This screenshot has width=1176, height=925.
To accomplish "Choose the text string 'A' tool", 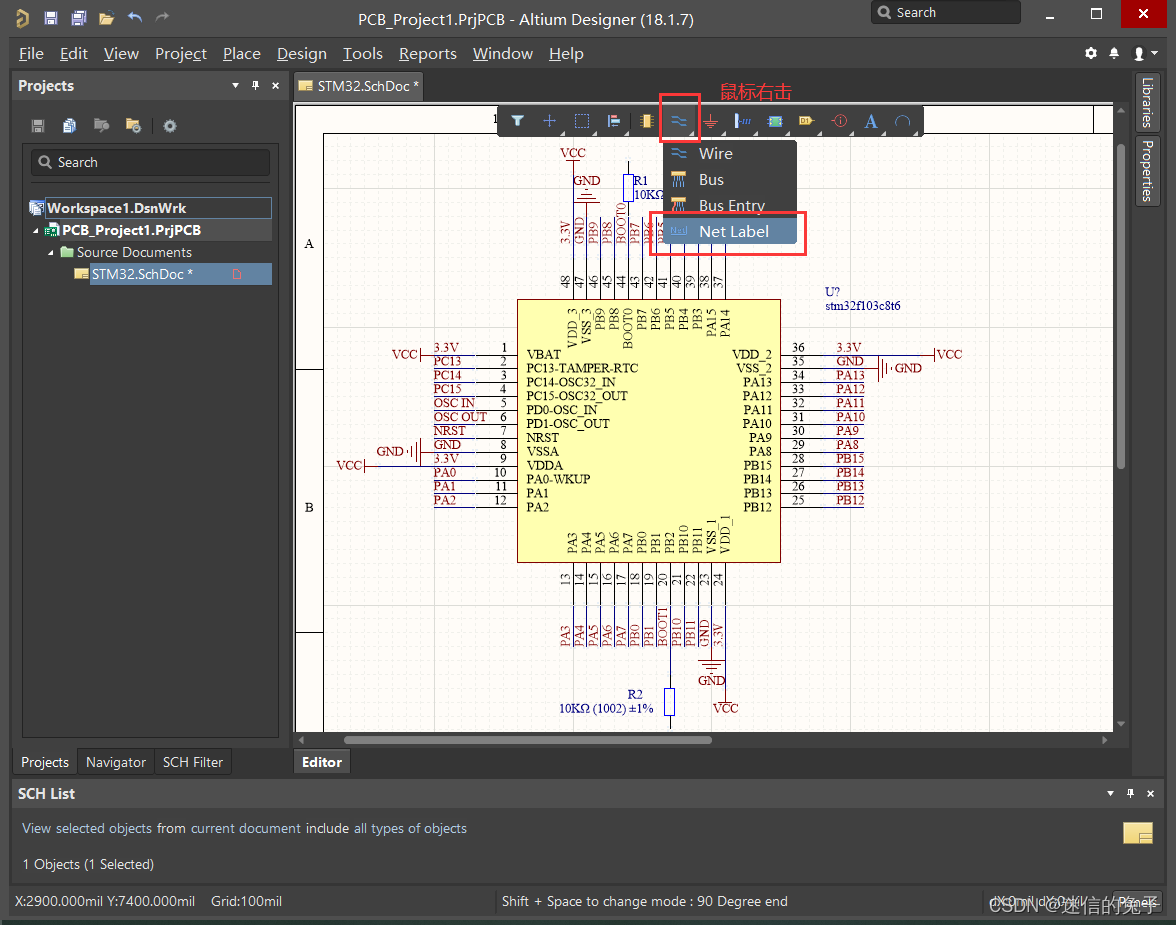I will 870,121.
